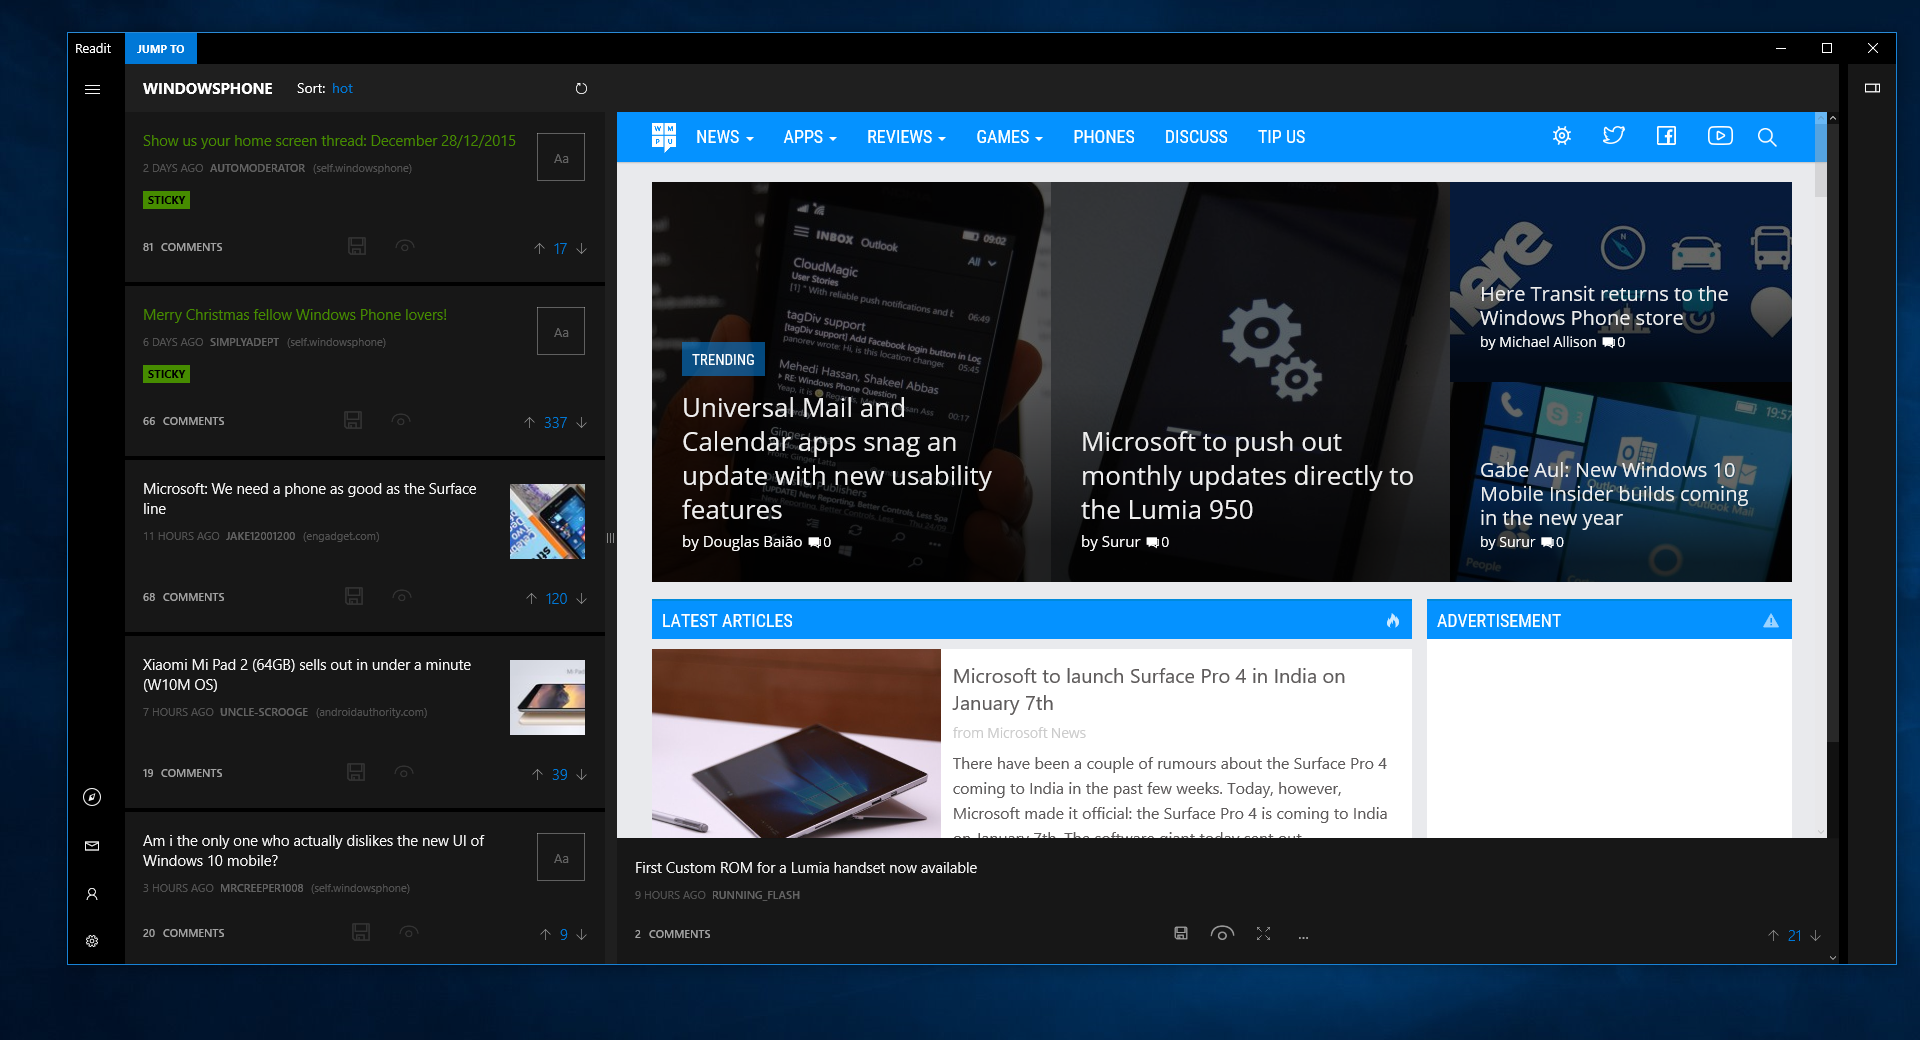Expand the GAMES dropdown menu
The image size is (1920, 1040).
pyautogui.click(x=1009, y=137)
